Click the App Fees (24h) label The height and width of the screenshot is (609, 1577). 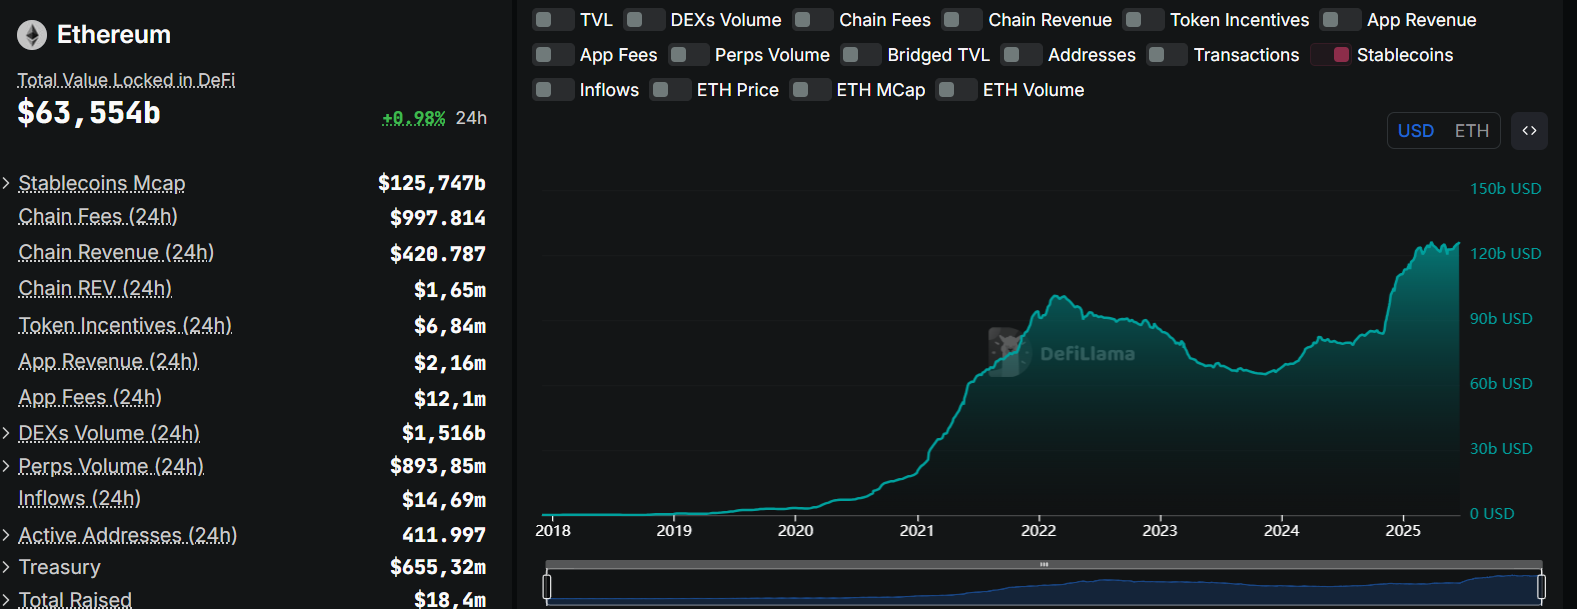pos(90,398)
